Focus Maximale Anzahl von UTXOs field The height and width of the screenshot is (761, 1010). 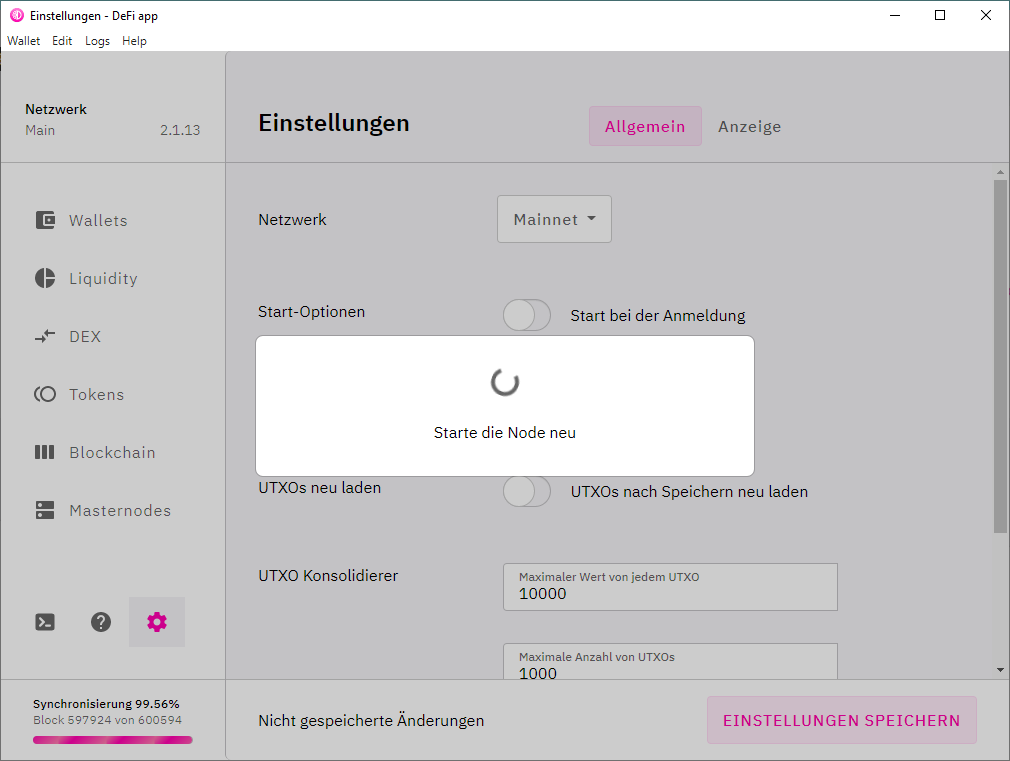(671, 661)
